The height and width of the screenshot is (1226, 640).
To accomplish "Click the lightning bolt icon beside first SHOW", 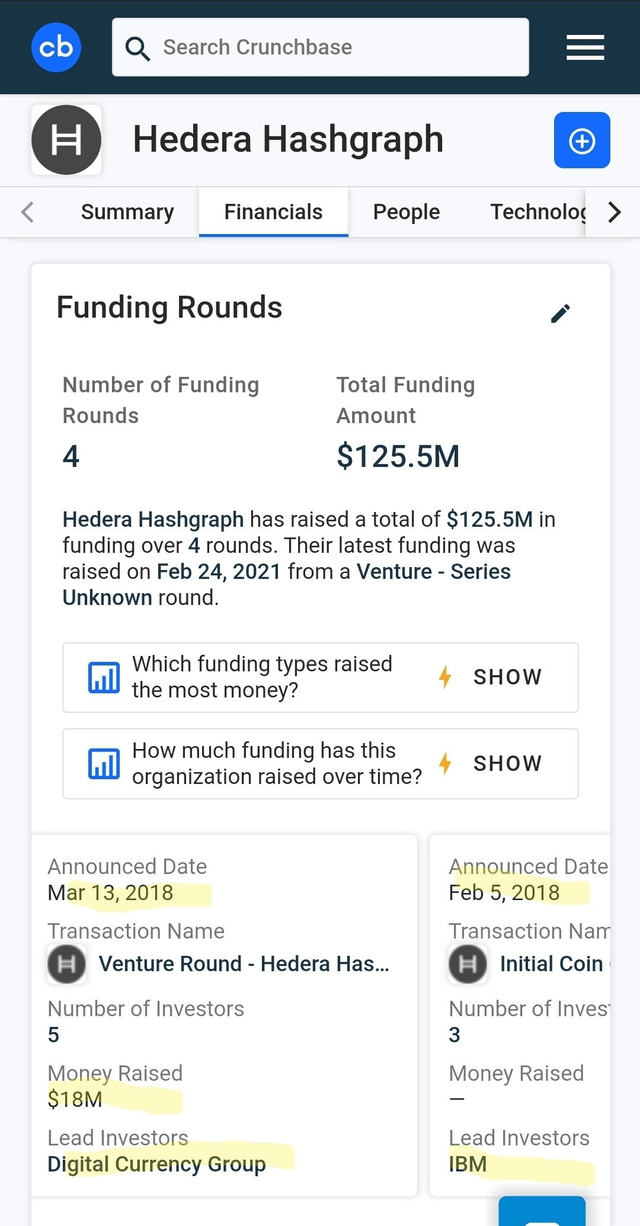I will click(x=446, y=677).
